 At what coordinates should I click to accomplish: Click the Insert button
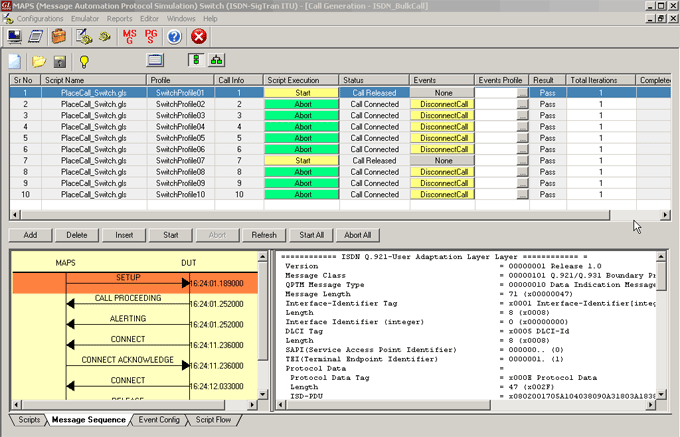click(124, 235)
